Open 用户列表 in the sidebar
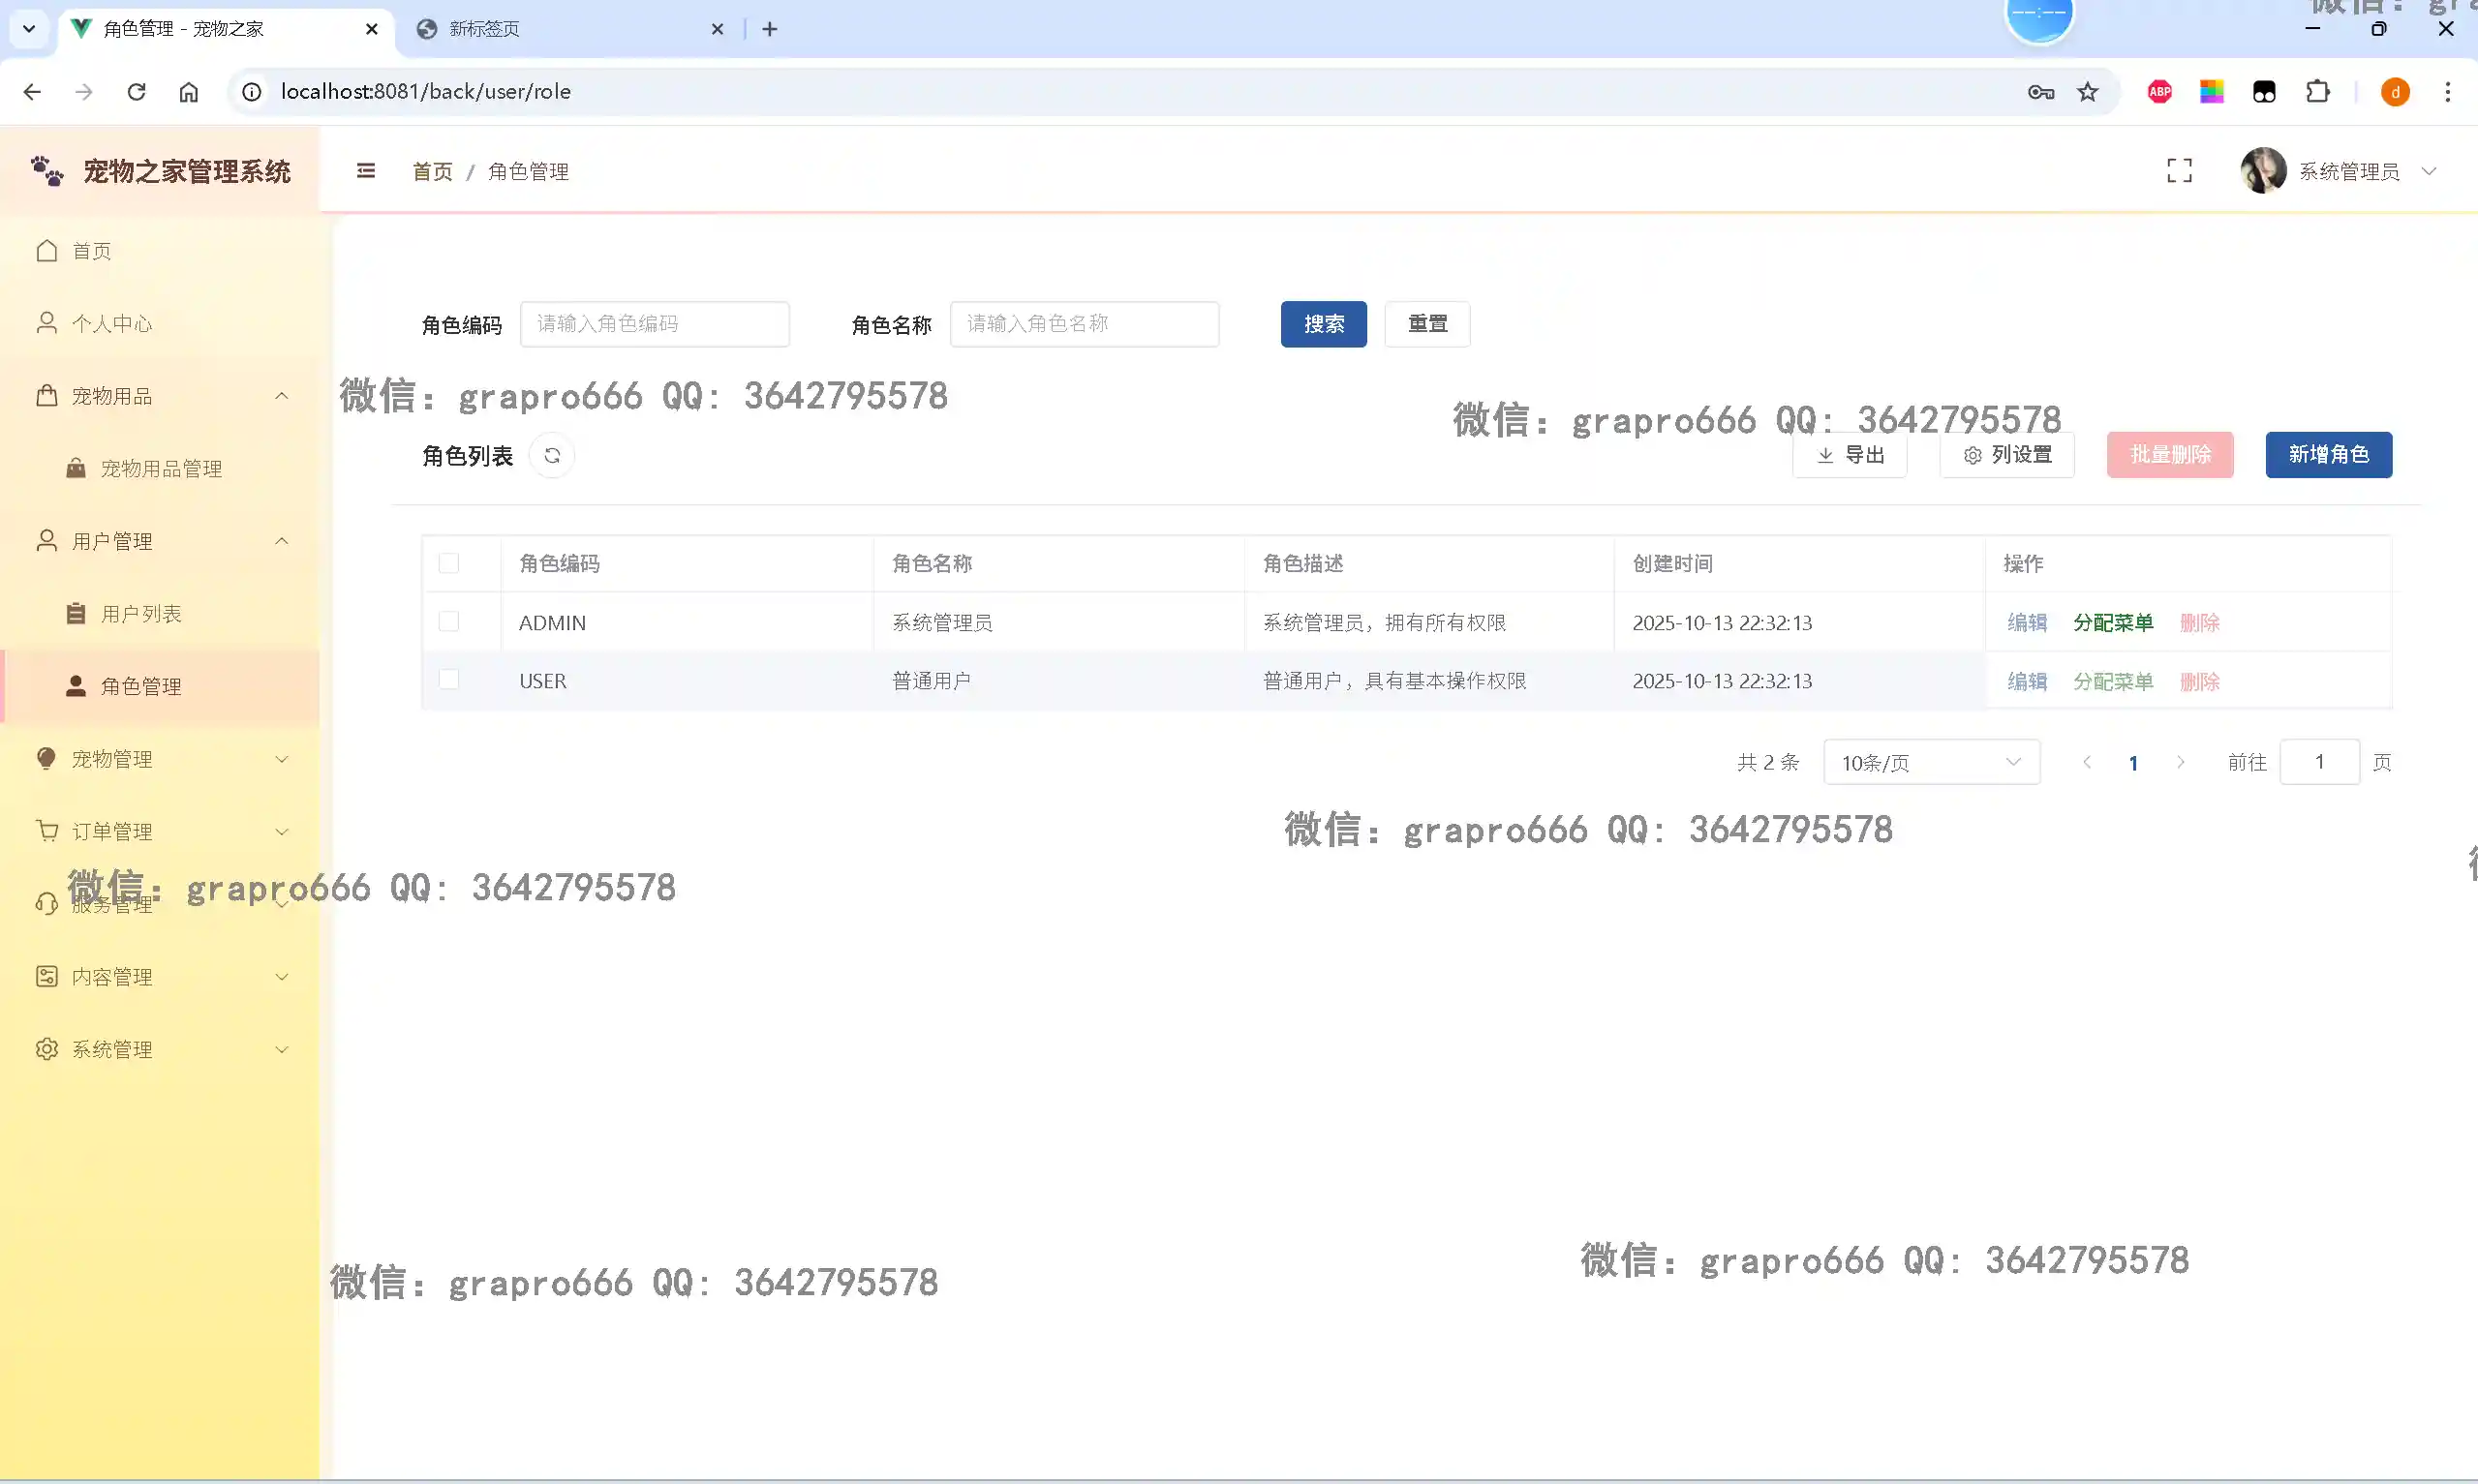Image resolution: width=2478 pixels, height=1484 pixels. tap(141, 614)
